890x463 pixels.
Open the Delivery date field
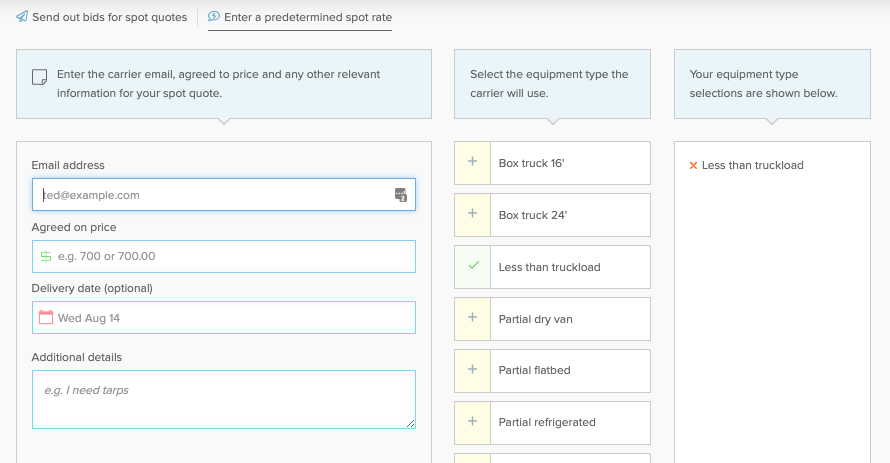click(224, 318)
